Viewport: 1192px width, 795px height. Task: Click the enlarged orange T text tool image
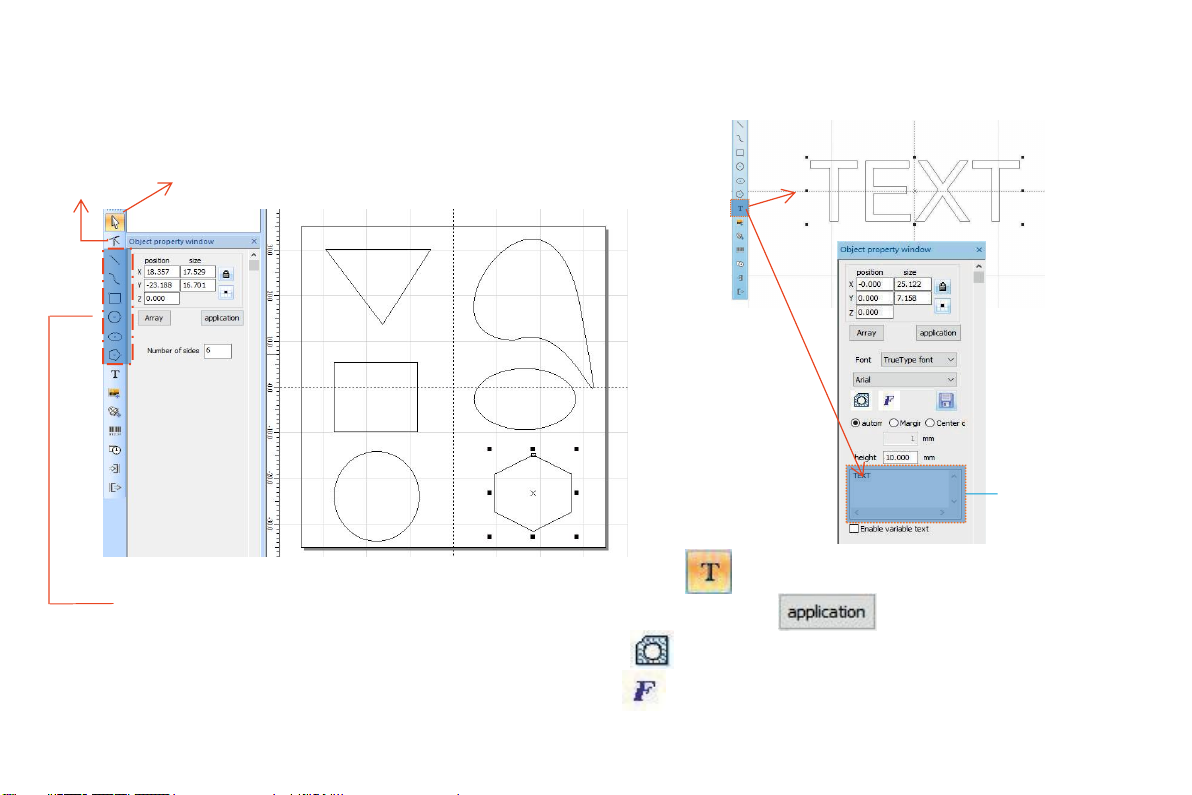tap(709, 572)
